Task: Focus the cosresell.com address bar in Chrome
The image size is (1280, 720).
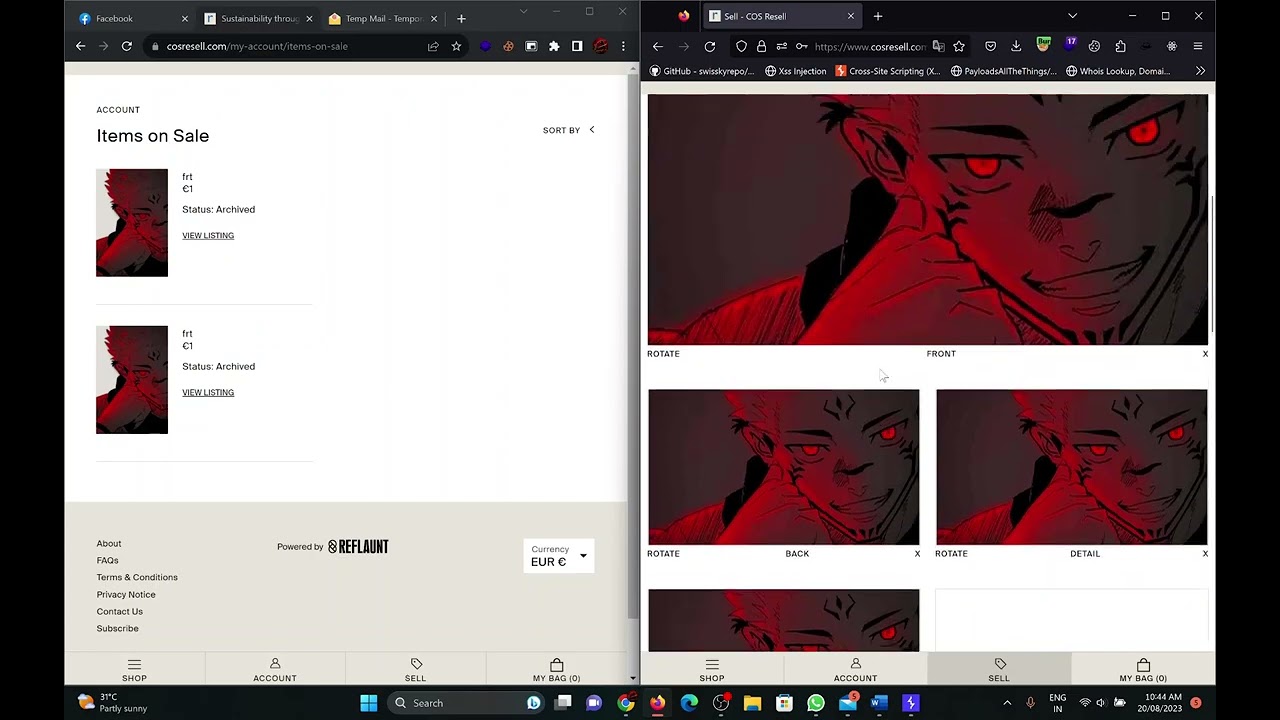Action: point(285,46)
